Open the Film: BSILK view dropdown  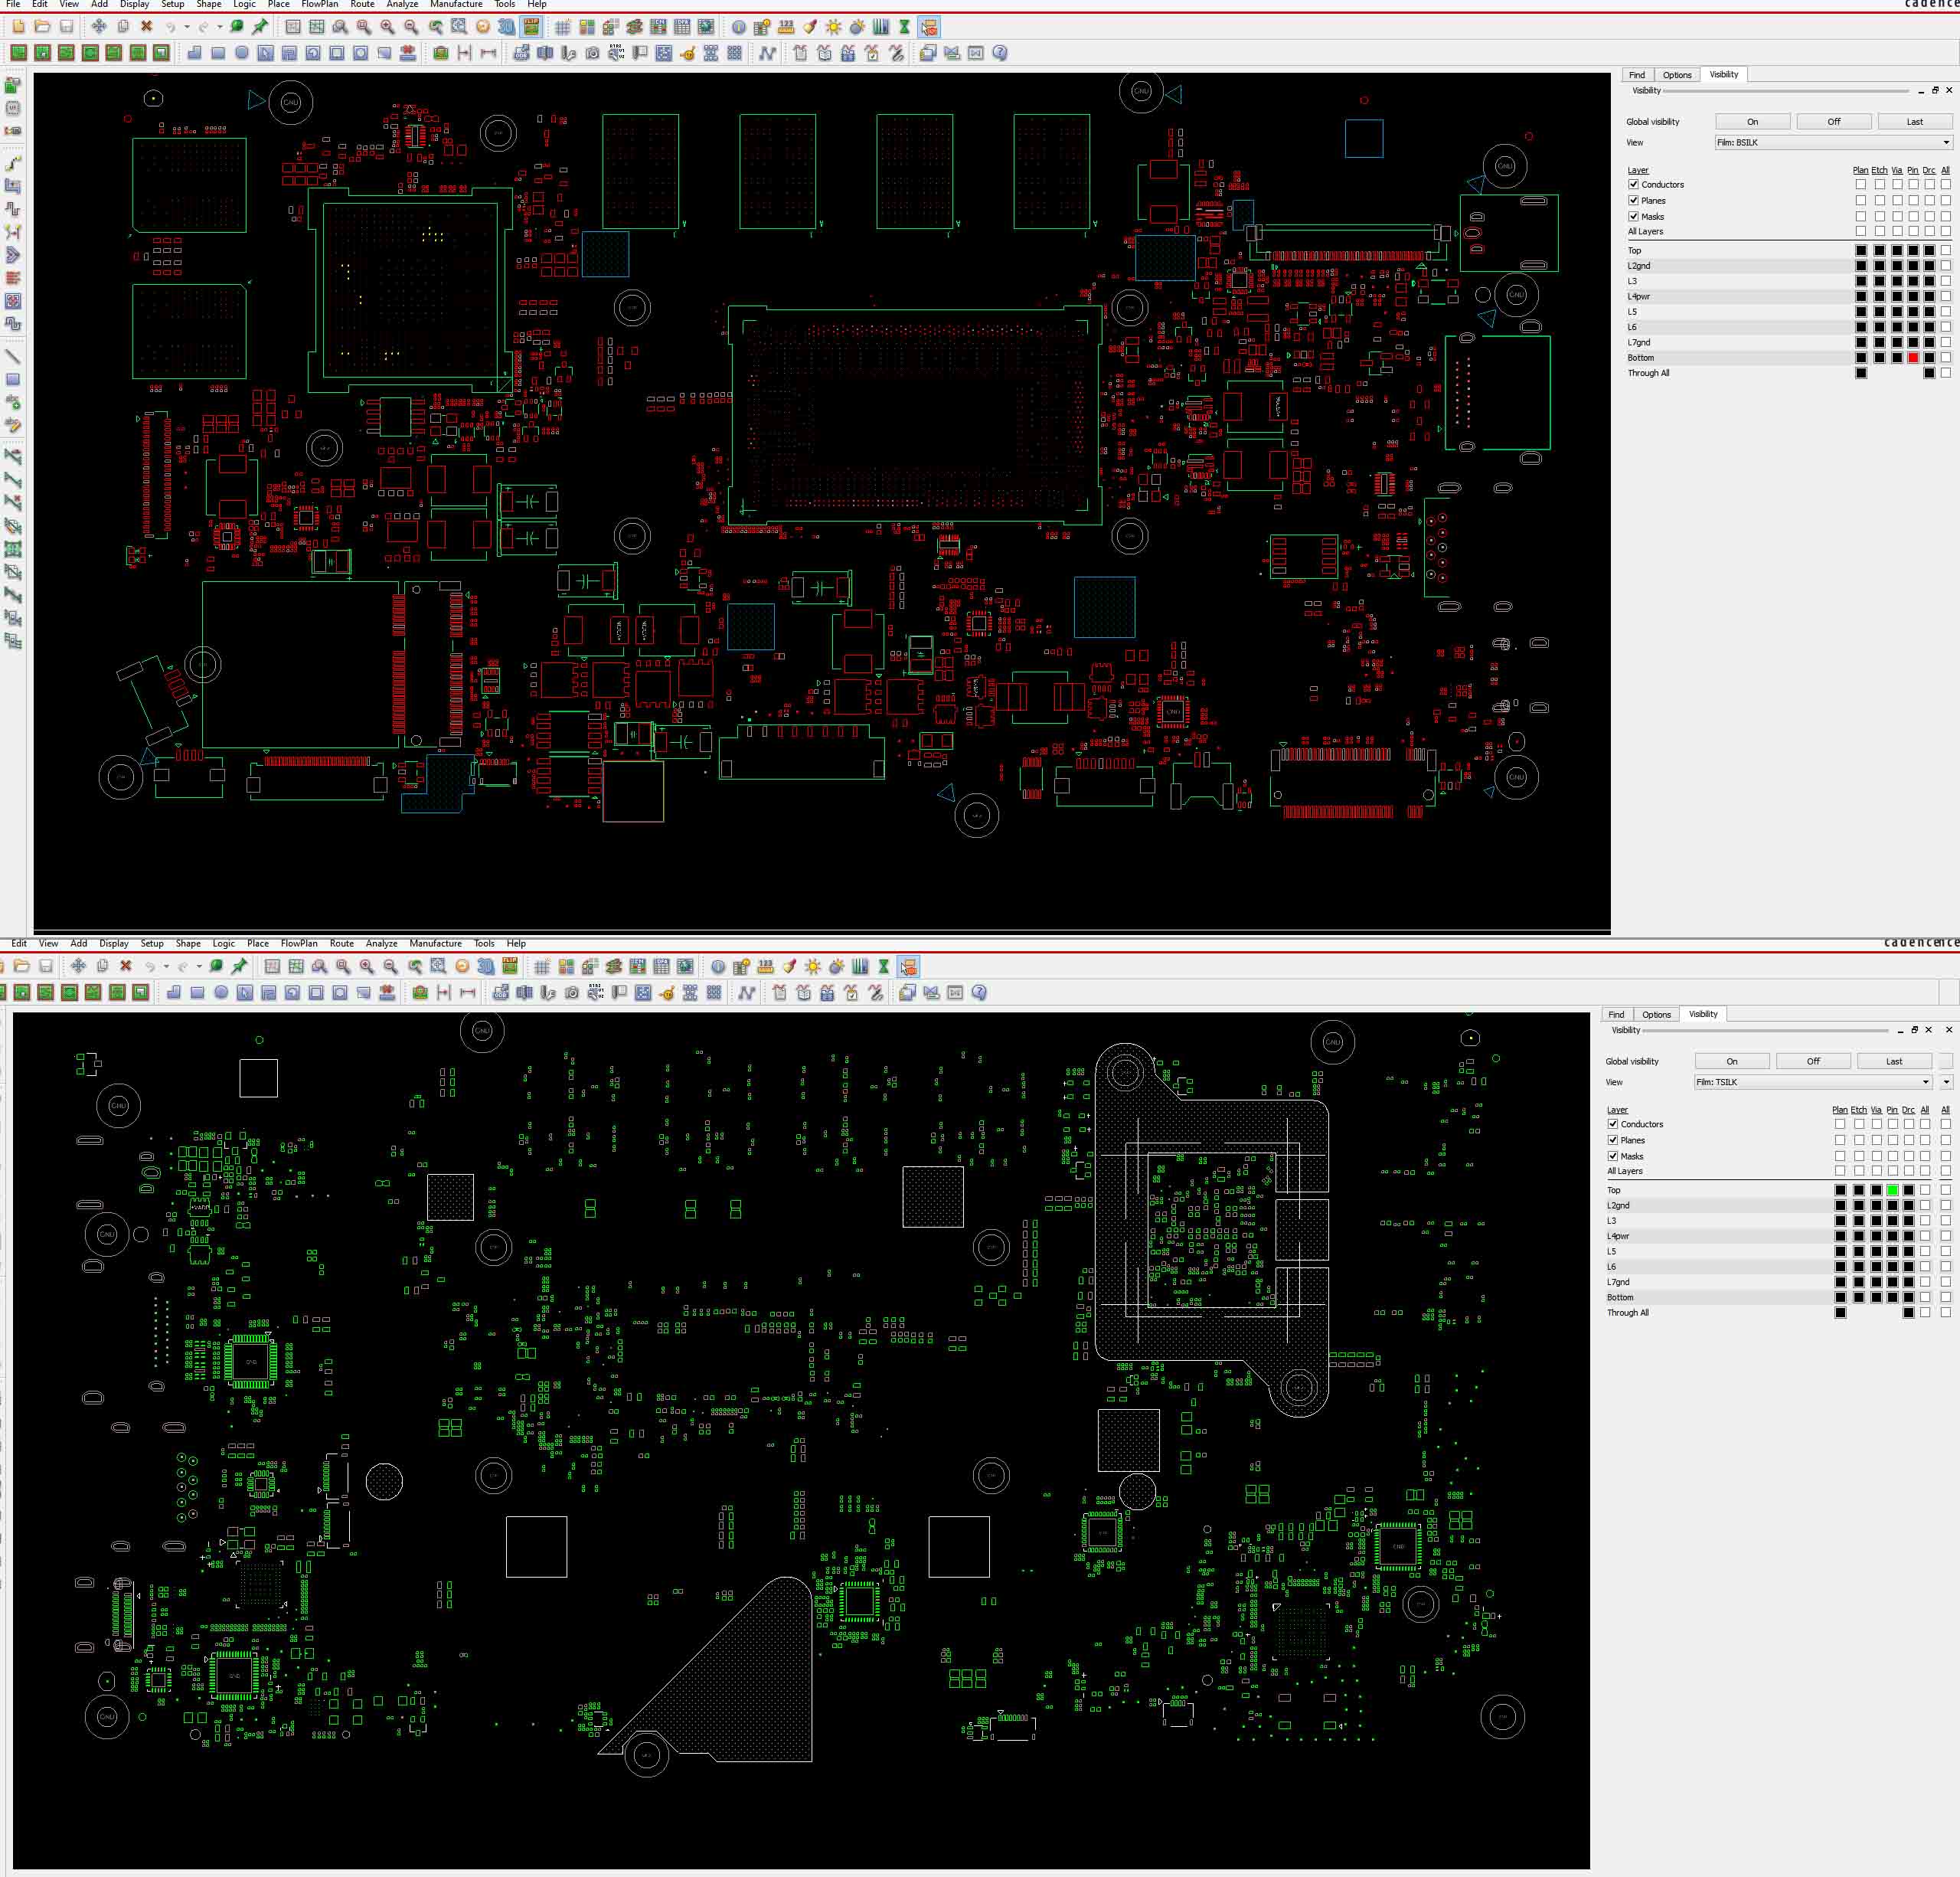coord(1833,142)
